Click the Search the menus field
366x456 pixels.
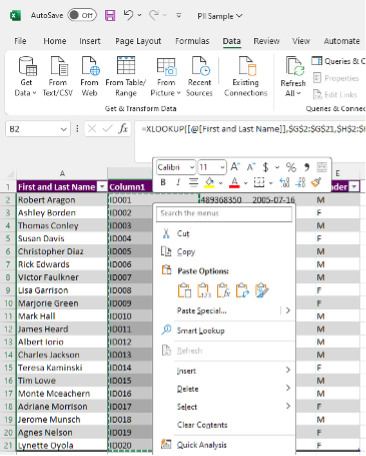[x=224, y=213]
